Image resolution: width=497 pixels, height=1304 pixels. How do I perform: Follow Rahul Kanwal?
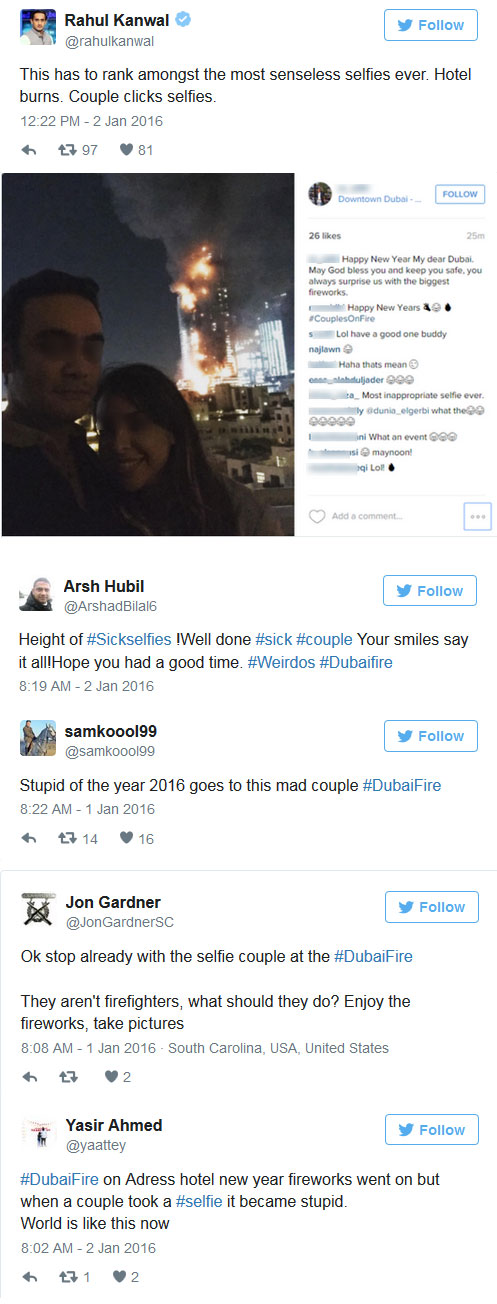[431, 25]
